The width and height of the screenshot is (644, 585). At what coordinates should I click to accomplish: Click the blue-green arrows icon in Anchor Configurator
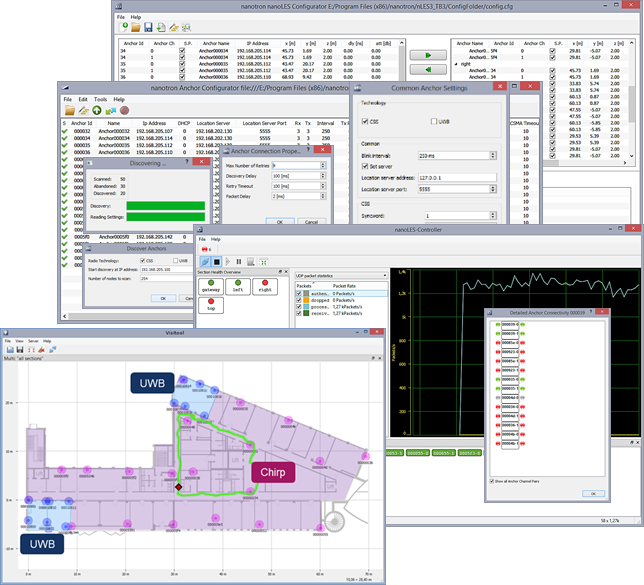click(x=110, y=110)
